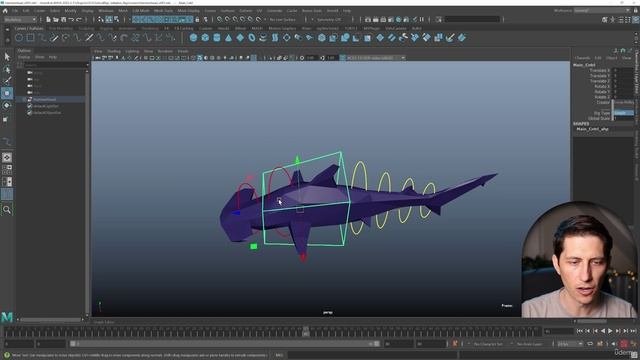Choose the Scale tool in toolbox
Viewport: 640px width, 360px height.
[x=6, y=119]
